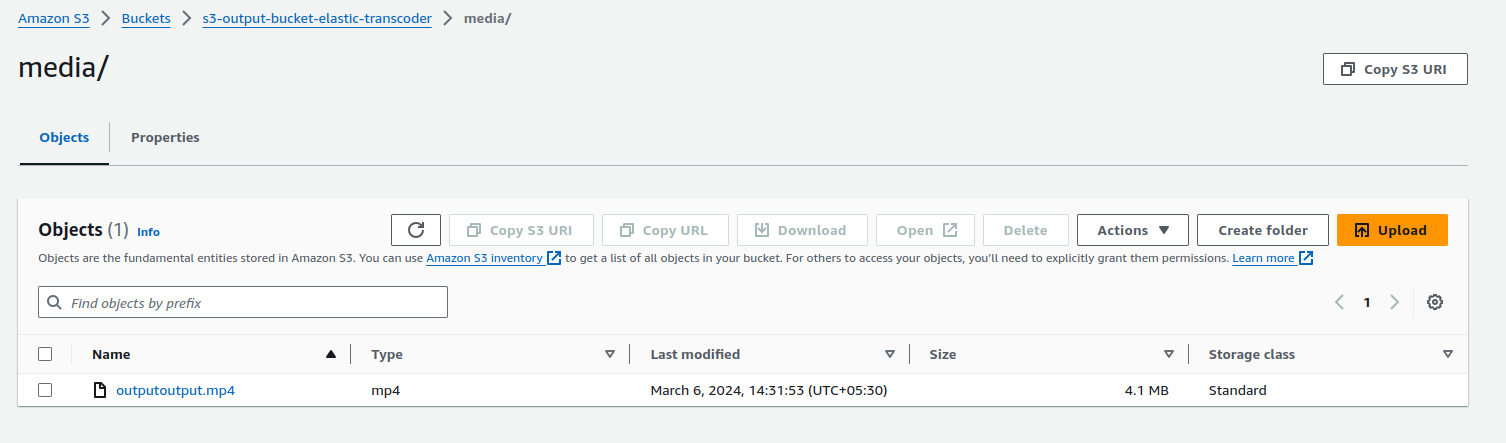Open outputoutput.mp4 object link
This screenshot has height=443, width=1506.
coord(175,390)
